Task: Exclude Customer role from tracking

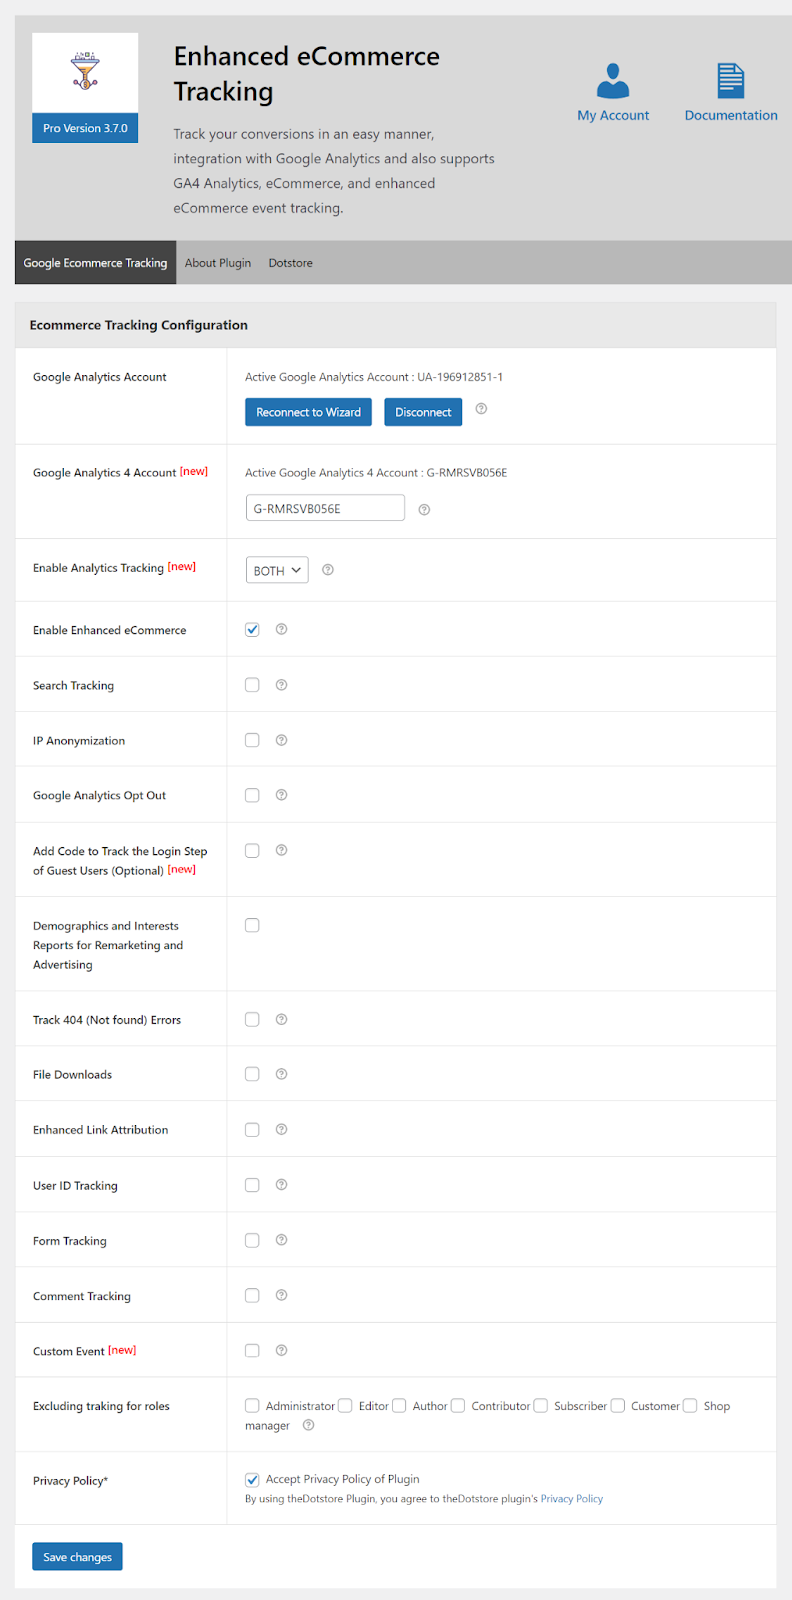Action: point(618,1405)
